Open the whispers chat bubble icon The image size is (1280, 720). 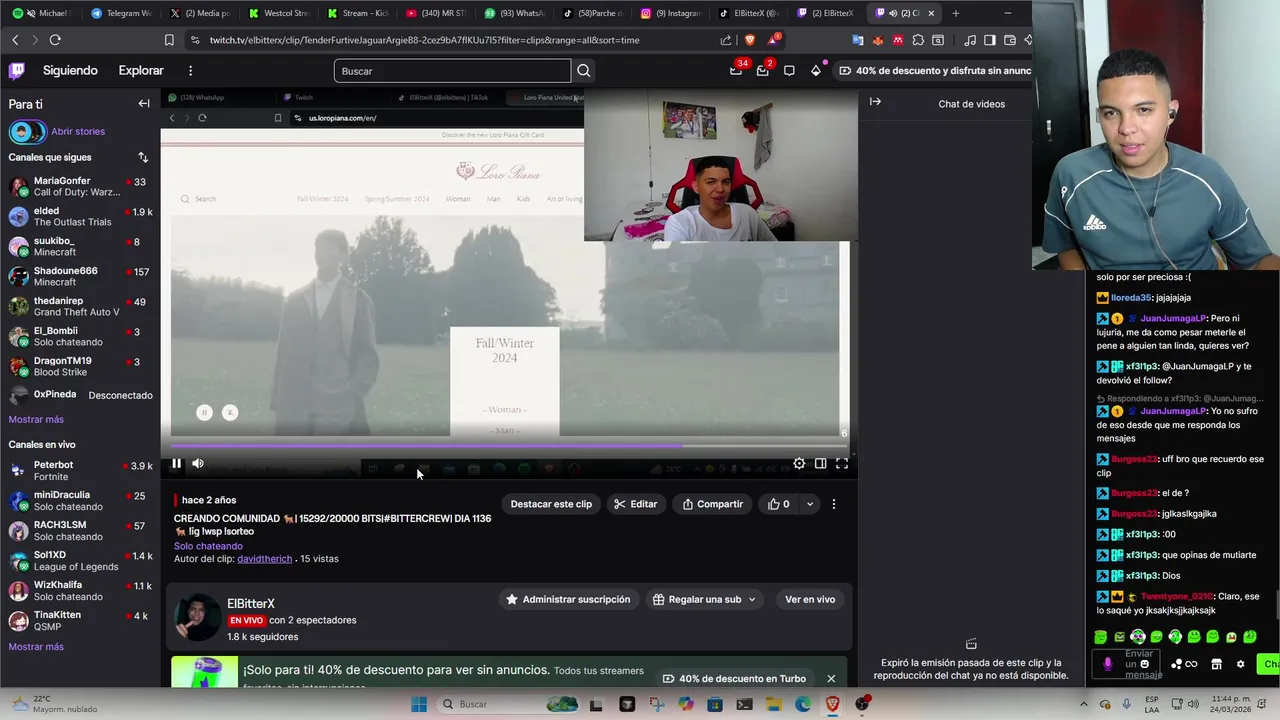pos(789,71)
